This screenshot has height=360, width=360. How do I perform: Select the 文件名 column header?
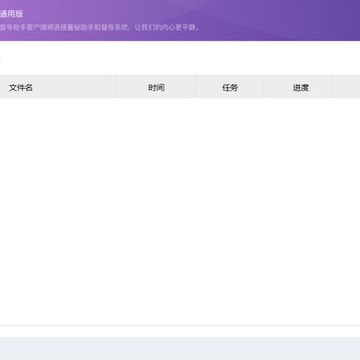[58, 87]
